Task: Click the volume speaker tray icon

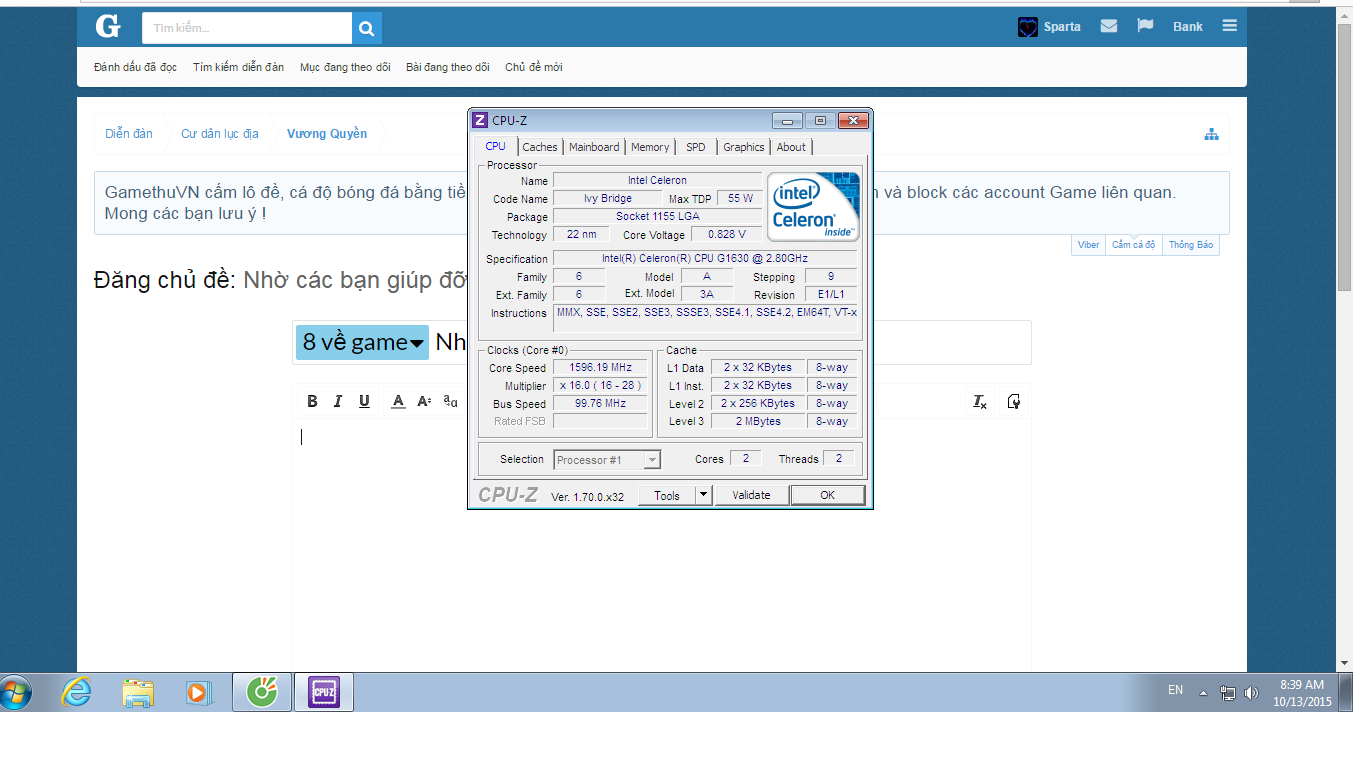Action: pyautogui.click(x=1251, y=693)
